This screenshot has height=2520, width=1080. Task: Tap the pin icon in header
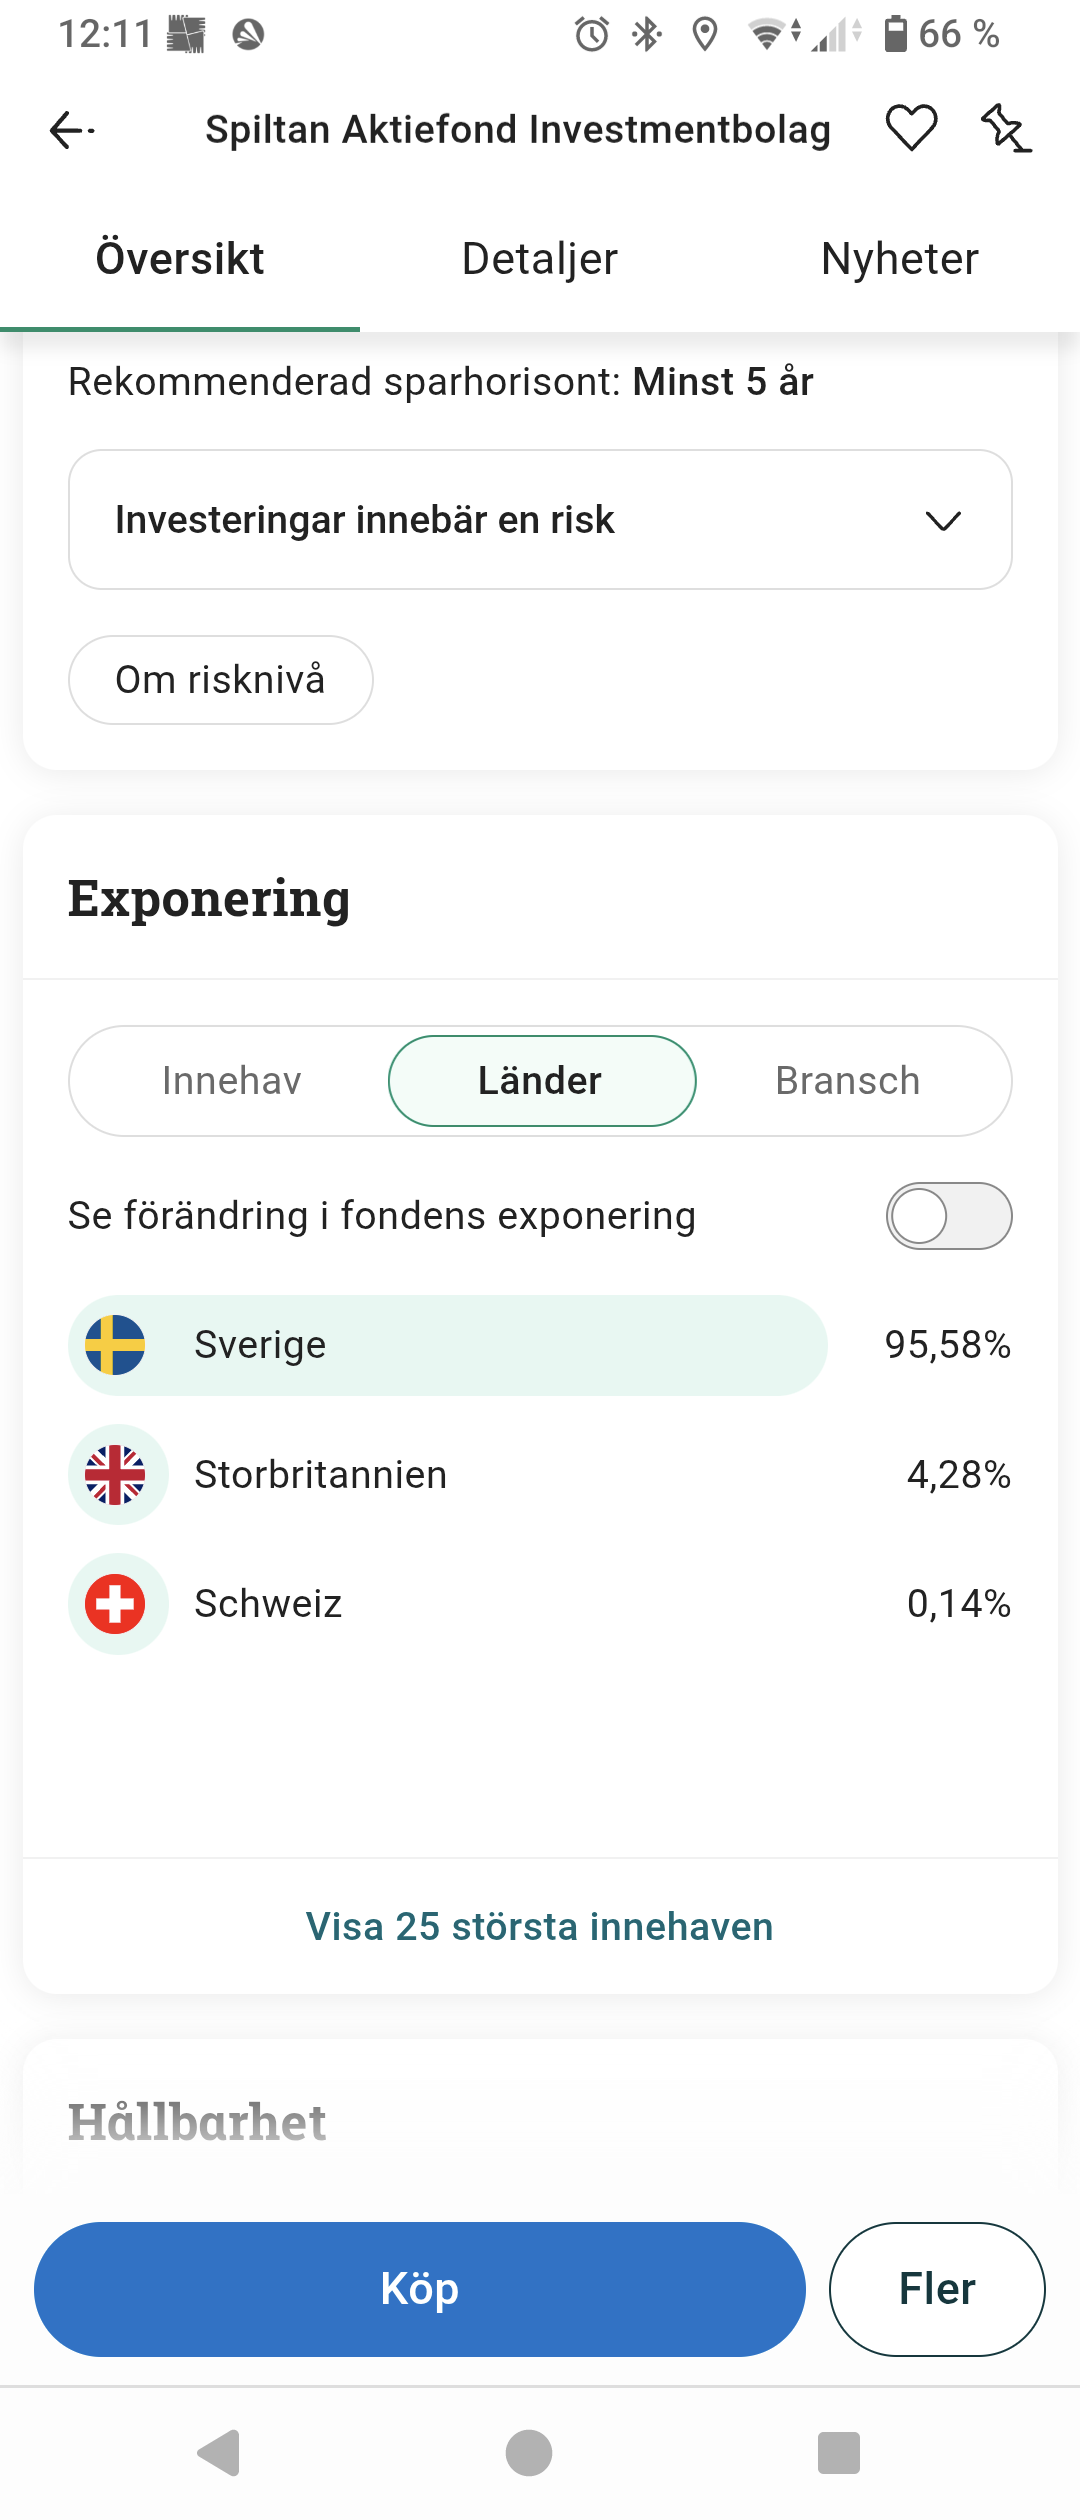click(x=1005, y=129)
